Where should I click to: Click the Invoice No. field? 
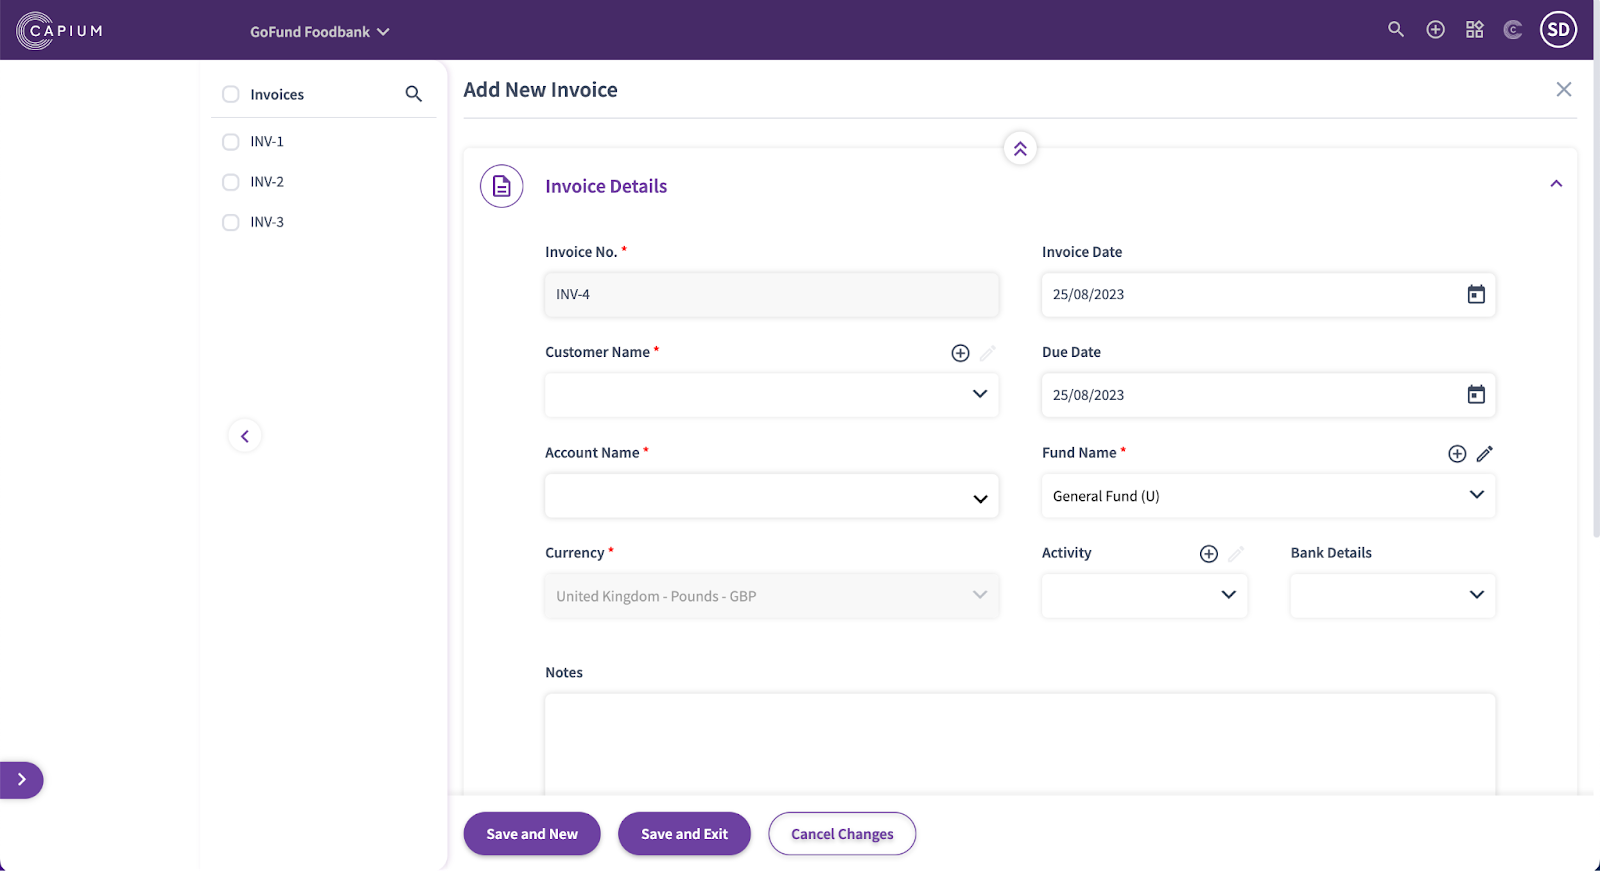(772, 295)
